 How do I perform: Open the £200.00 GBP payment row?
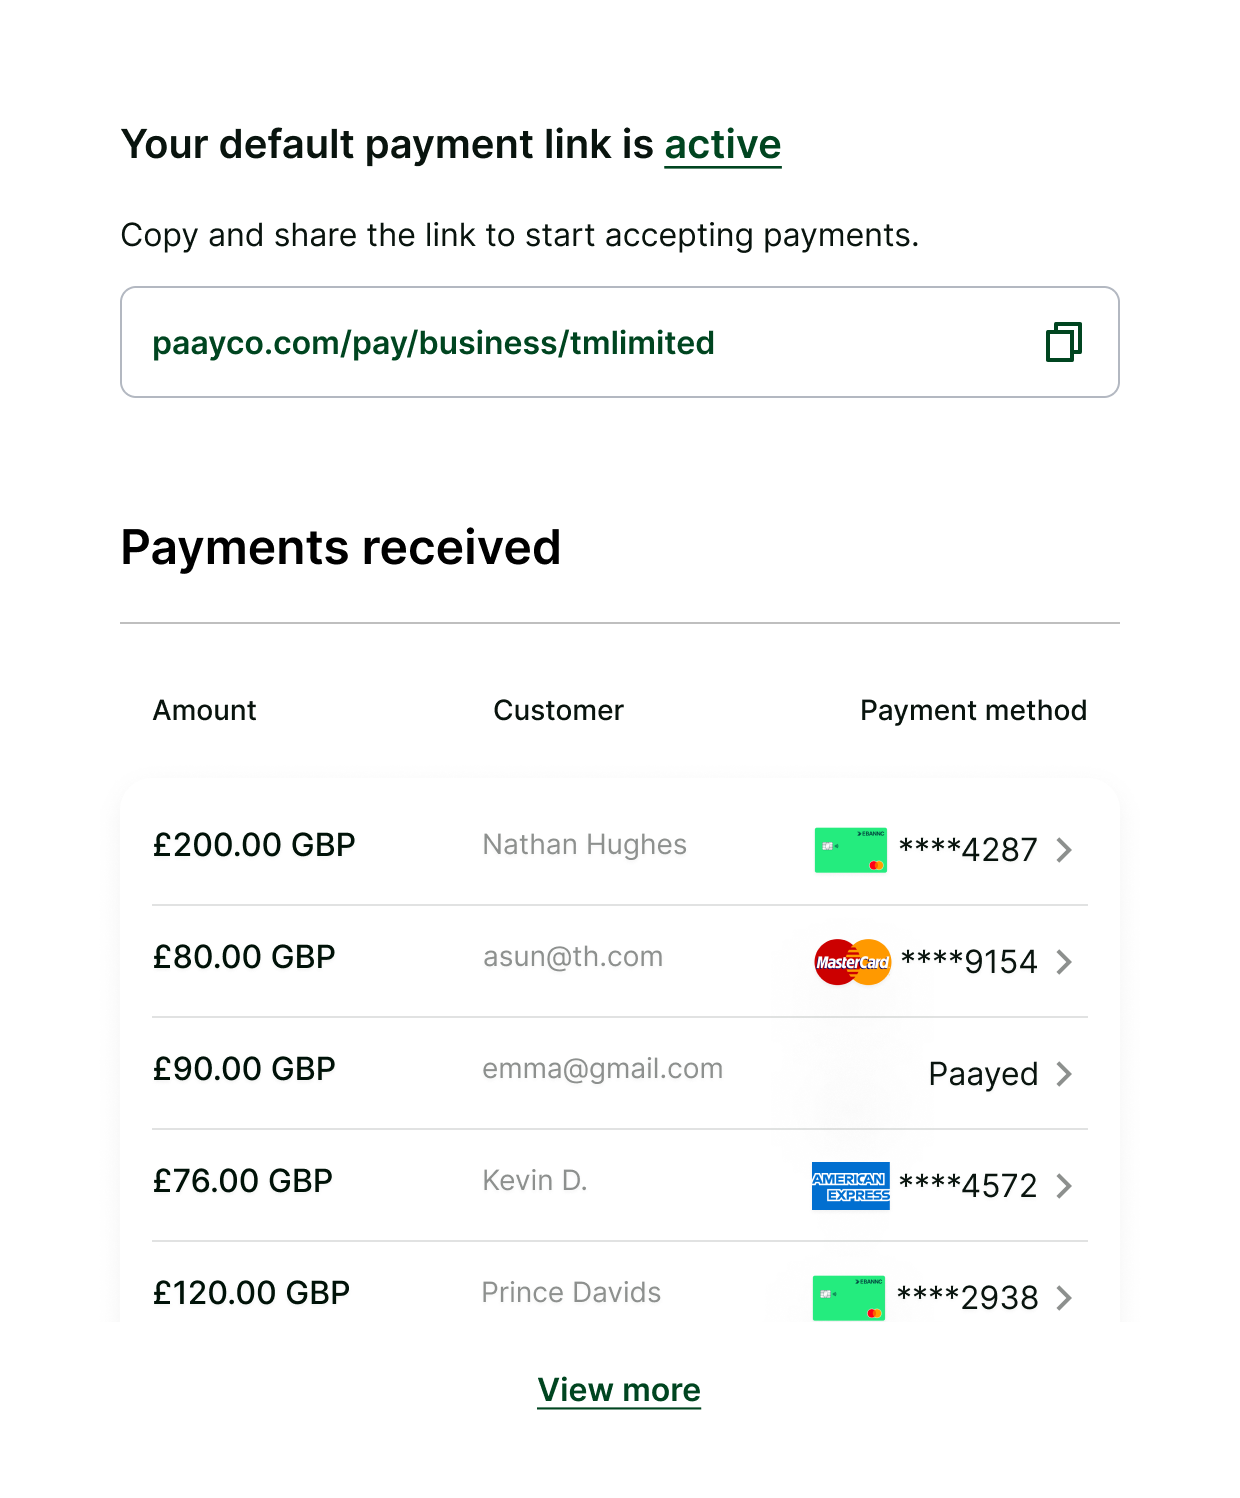[x=620, y=849]
